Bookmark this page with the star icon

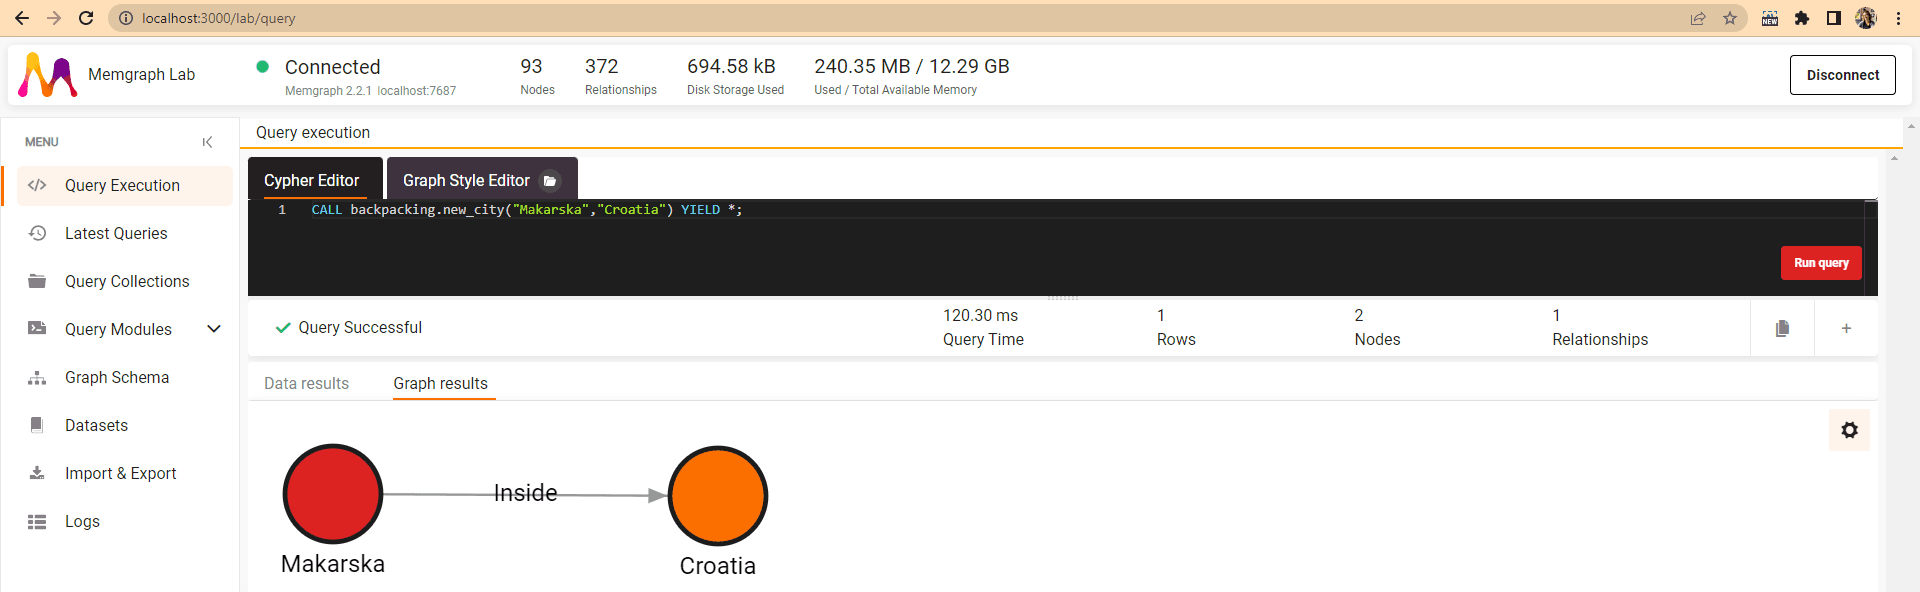pyautogui.click(x=1730, y=18)
